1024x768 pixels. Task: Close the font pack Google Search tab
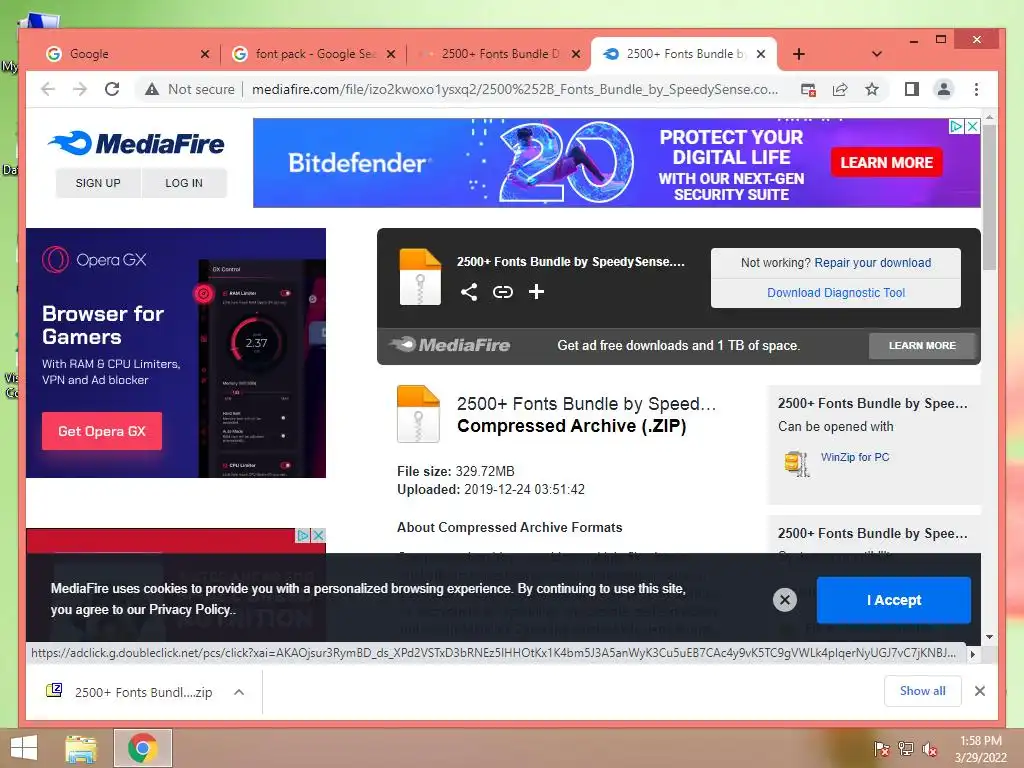[391, 54]
